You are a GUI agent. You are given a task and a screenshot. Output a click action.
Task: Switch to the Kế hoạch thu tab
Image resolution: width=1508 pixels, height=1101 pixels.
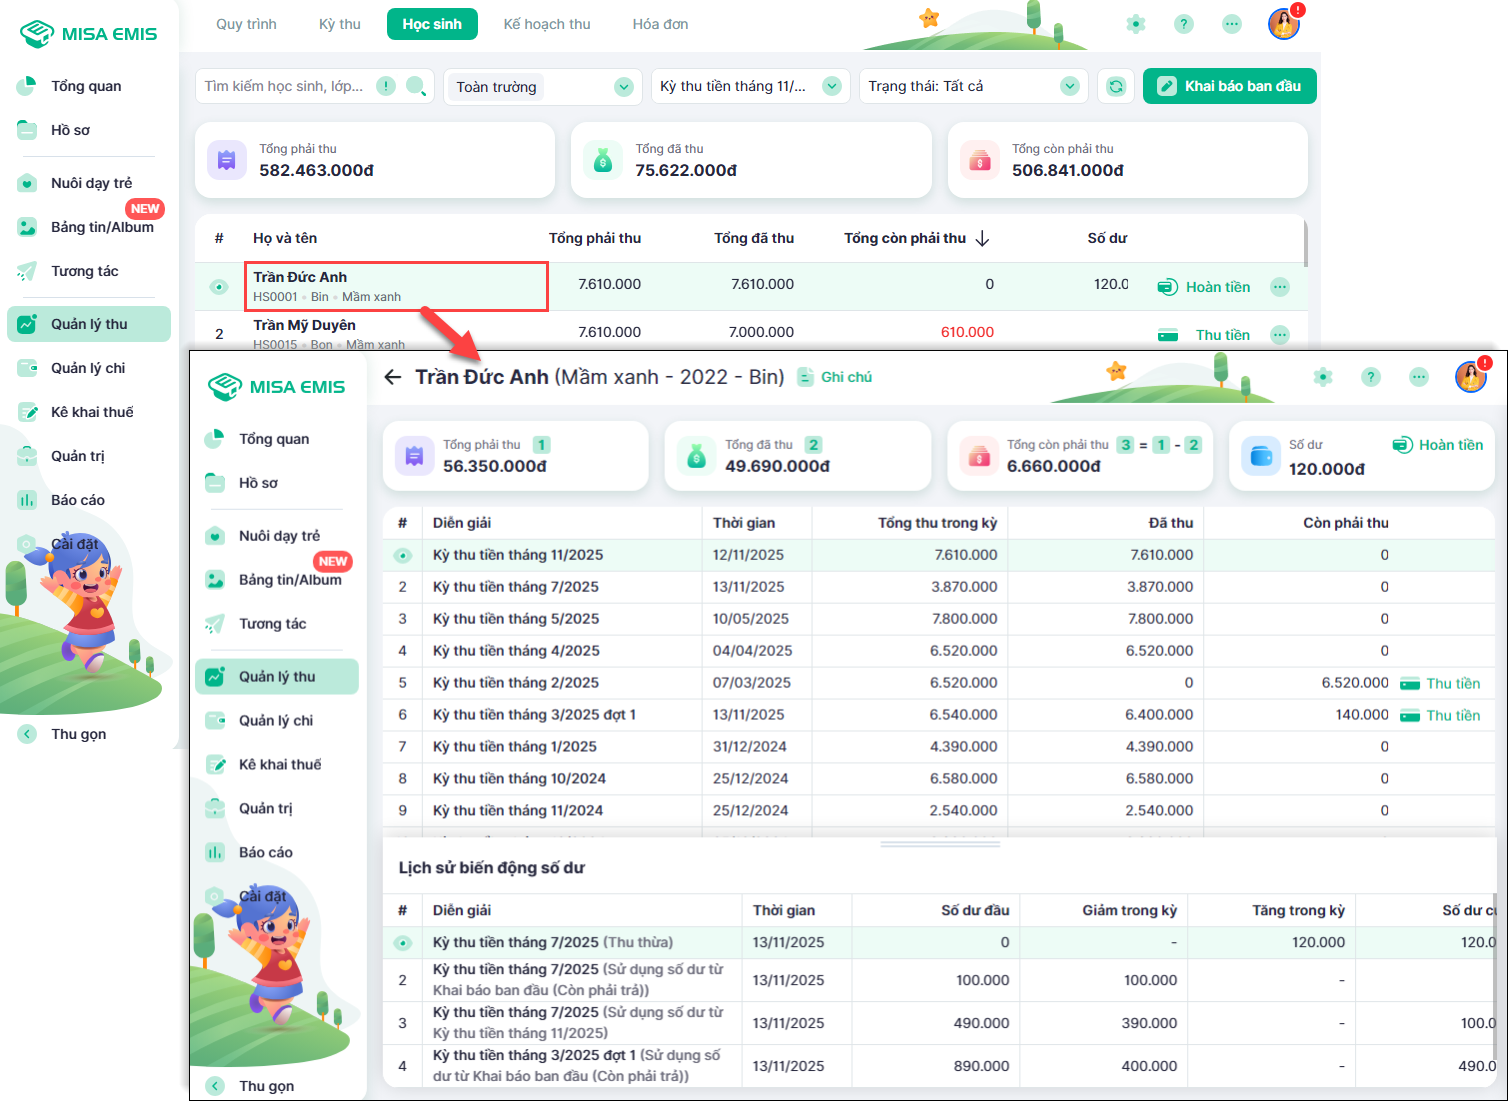point(547,24)
